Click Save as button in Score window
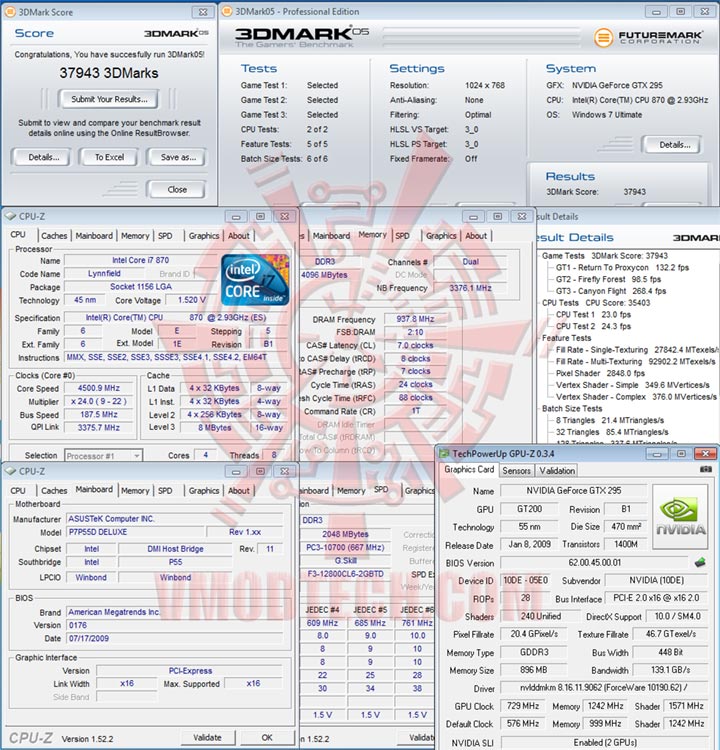720x750 pixels. click(x=178, y=157)
